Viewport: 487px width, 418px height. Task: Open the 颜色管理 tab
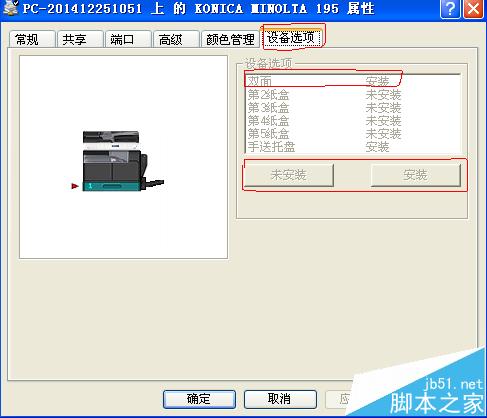(230, 39)
